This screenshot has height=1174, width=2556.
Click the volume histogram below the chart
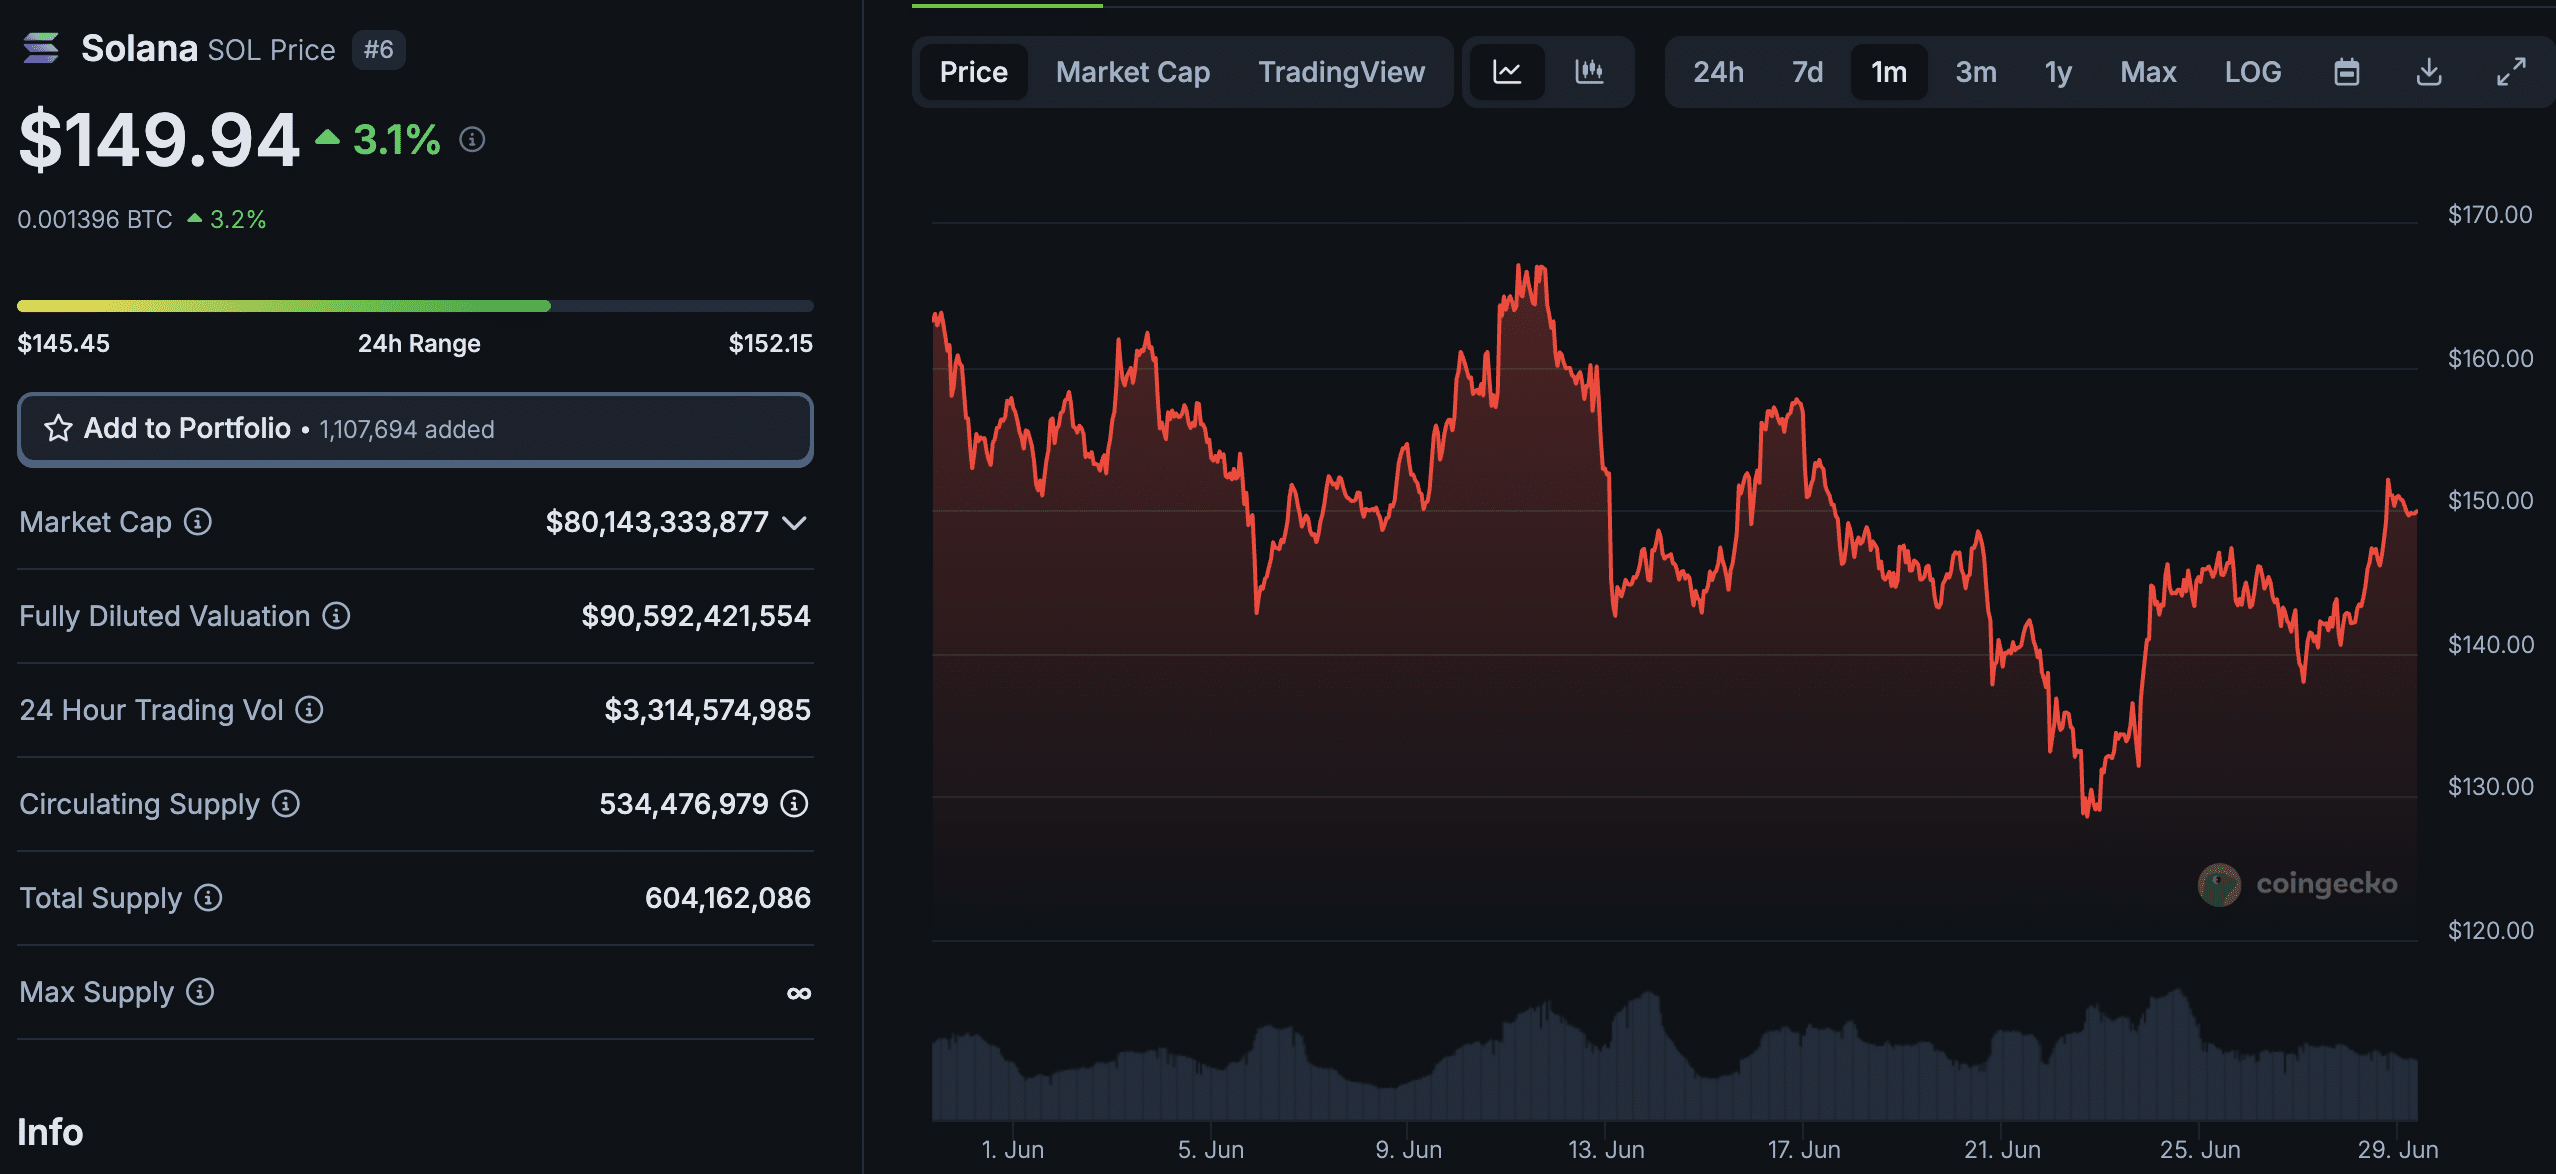[1674, 1055]
